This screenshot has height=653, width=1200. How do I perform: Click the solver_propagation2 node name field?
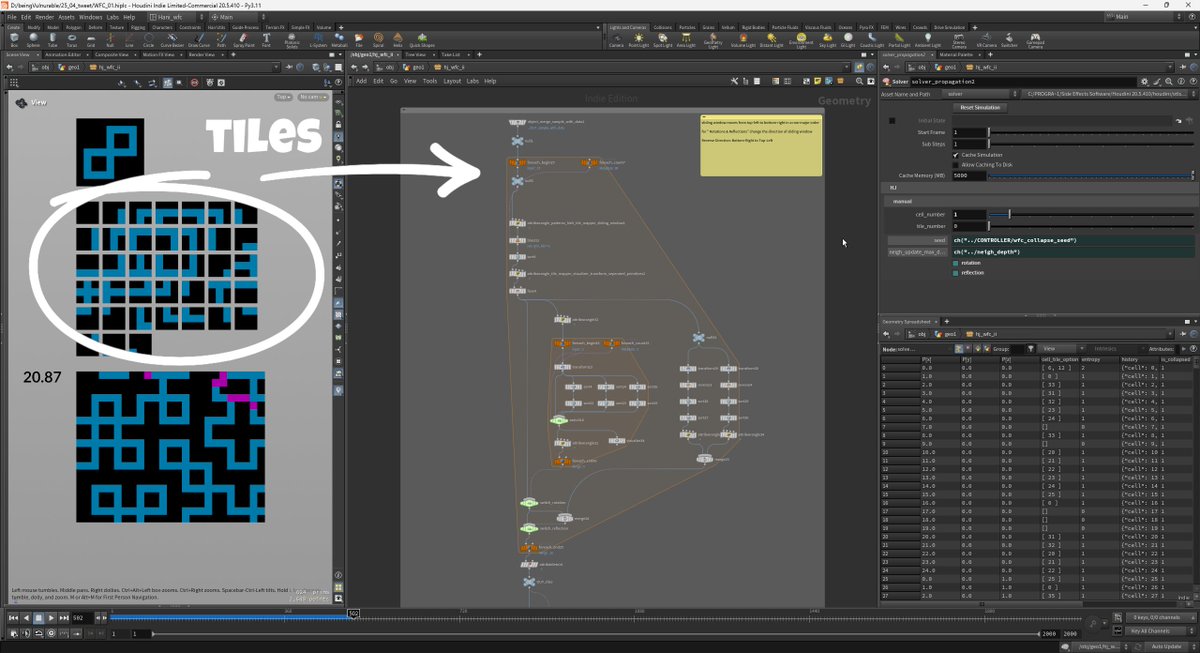(x=1022, y=81)
